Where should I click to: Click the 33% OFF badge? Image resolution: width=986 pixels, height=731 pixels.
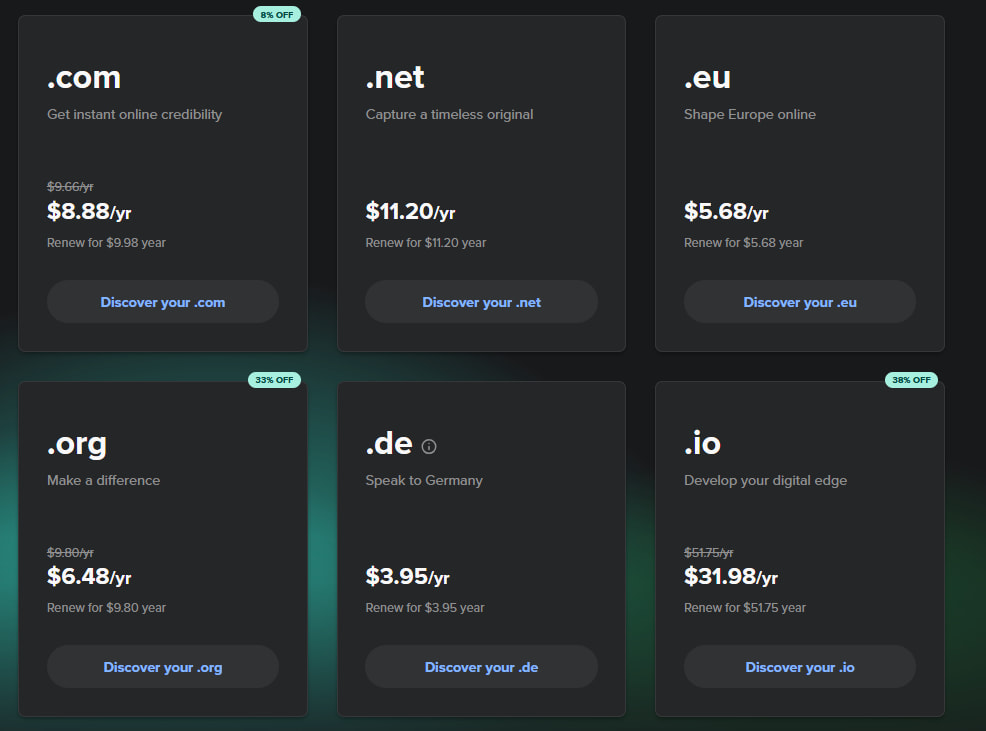click(274, 380)
